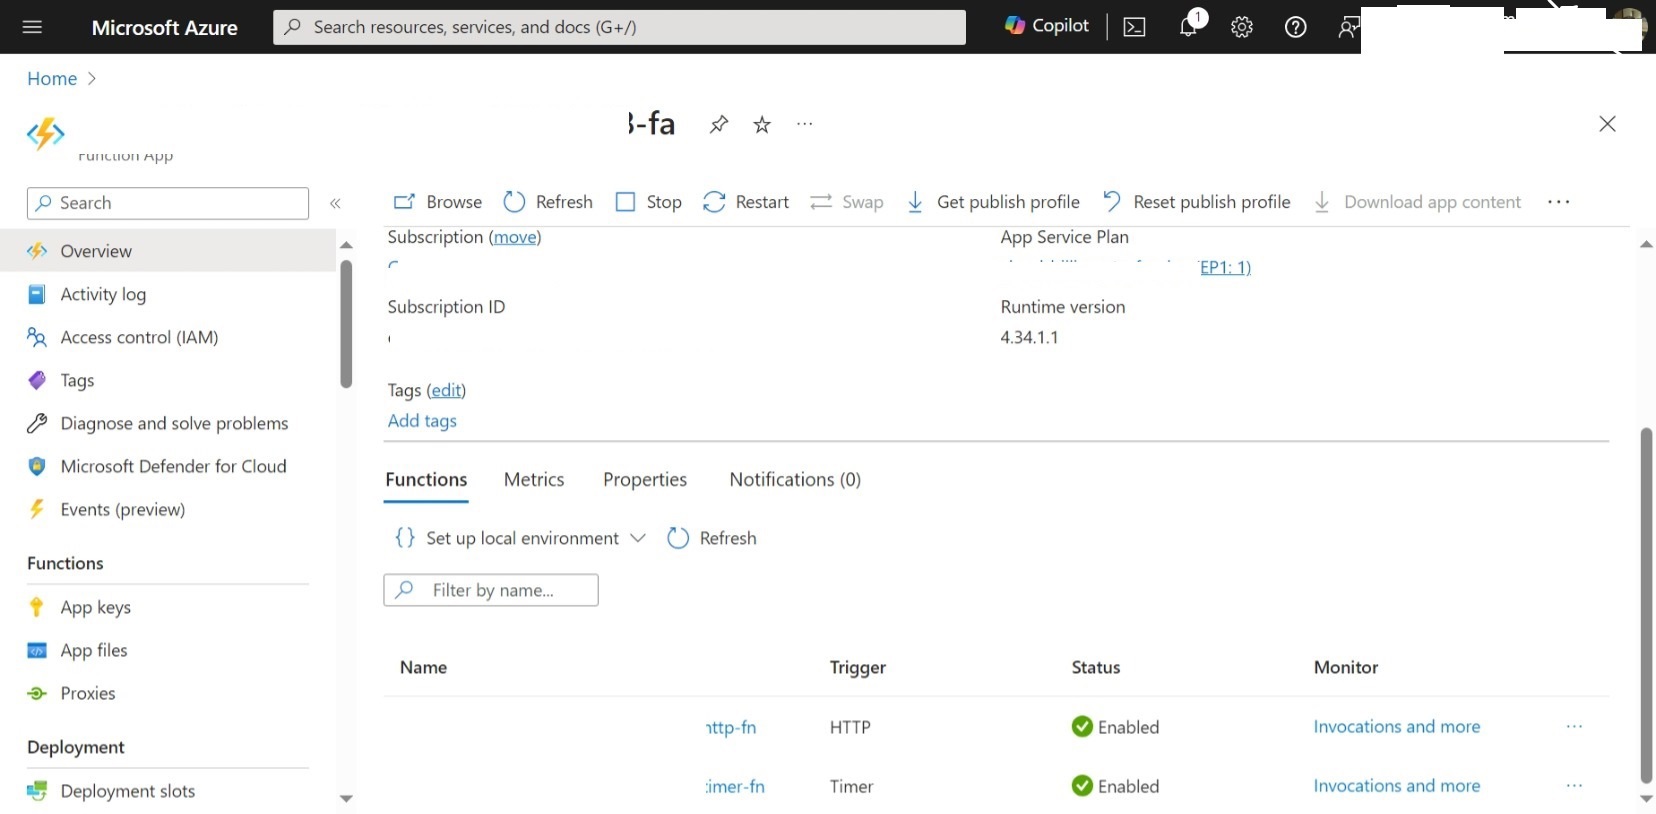The image size is (1656, 814).
Task: Switch to the Metrics tab
Action: (534, 480)
